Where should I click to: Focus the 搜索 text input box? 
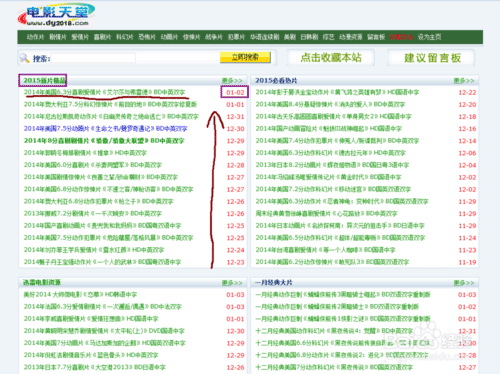tap(93, 58)
